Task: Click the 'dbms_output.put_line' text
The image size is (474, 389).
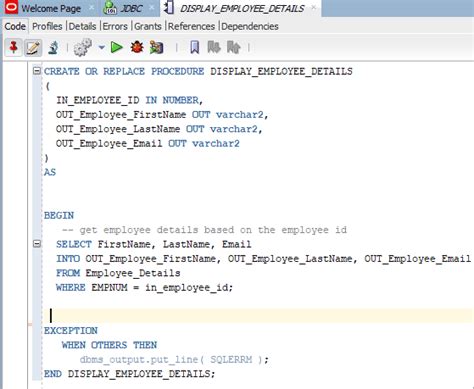Action: pyautogui.click(x=139, y=360)
